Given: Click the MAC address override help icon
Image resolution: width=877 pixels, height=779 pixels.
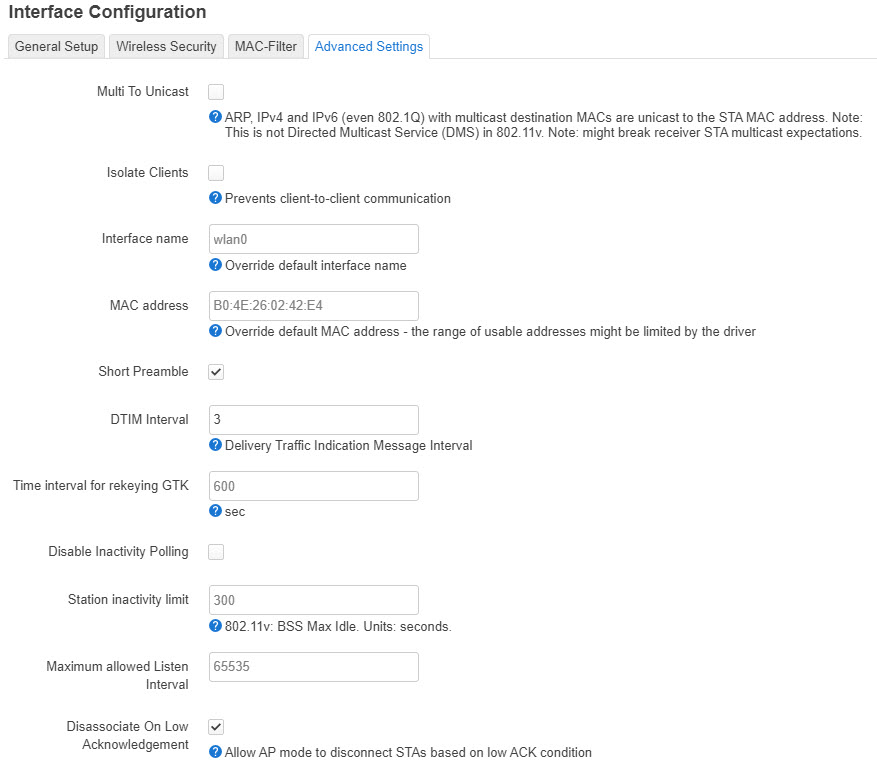Looking at the screenshot, I should (x=215, y=332).
